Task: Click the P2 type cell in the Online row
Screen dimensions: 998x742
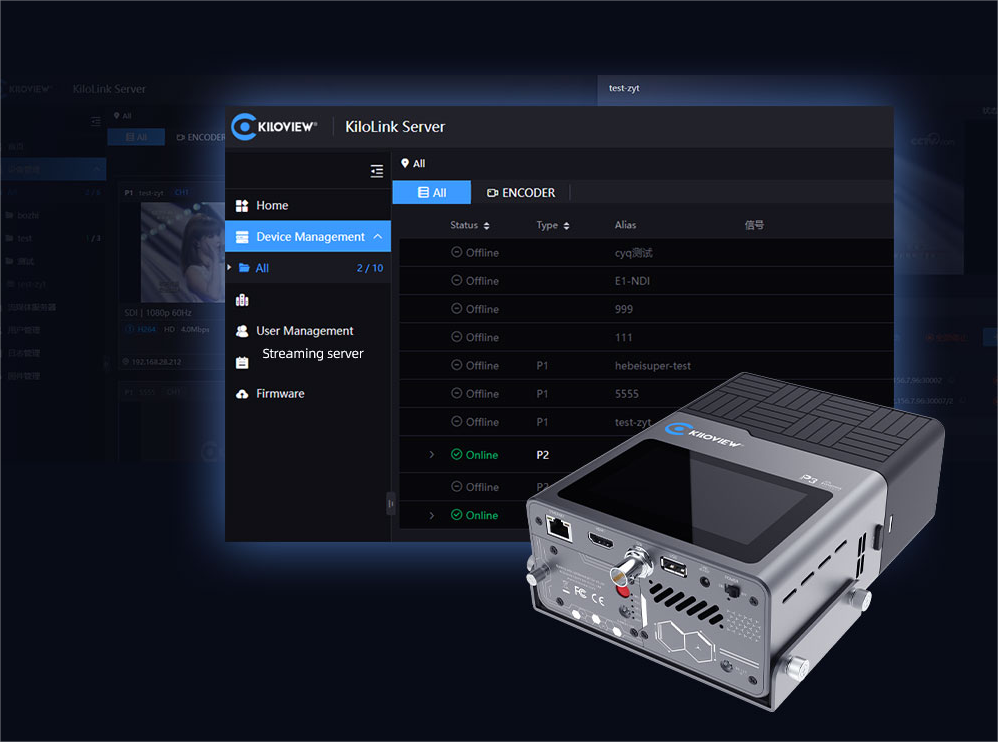Action: [542, 455]
